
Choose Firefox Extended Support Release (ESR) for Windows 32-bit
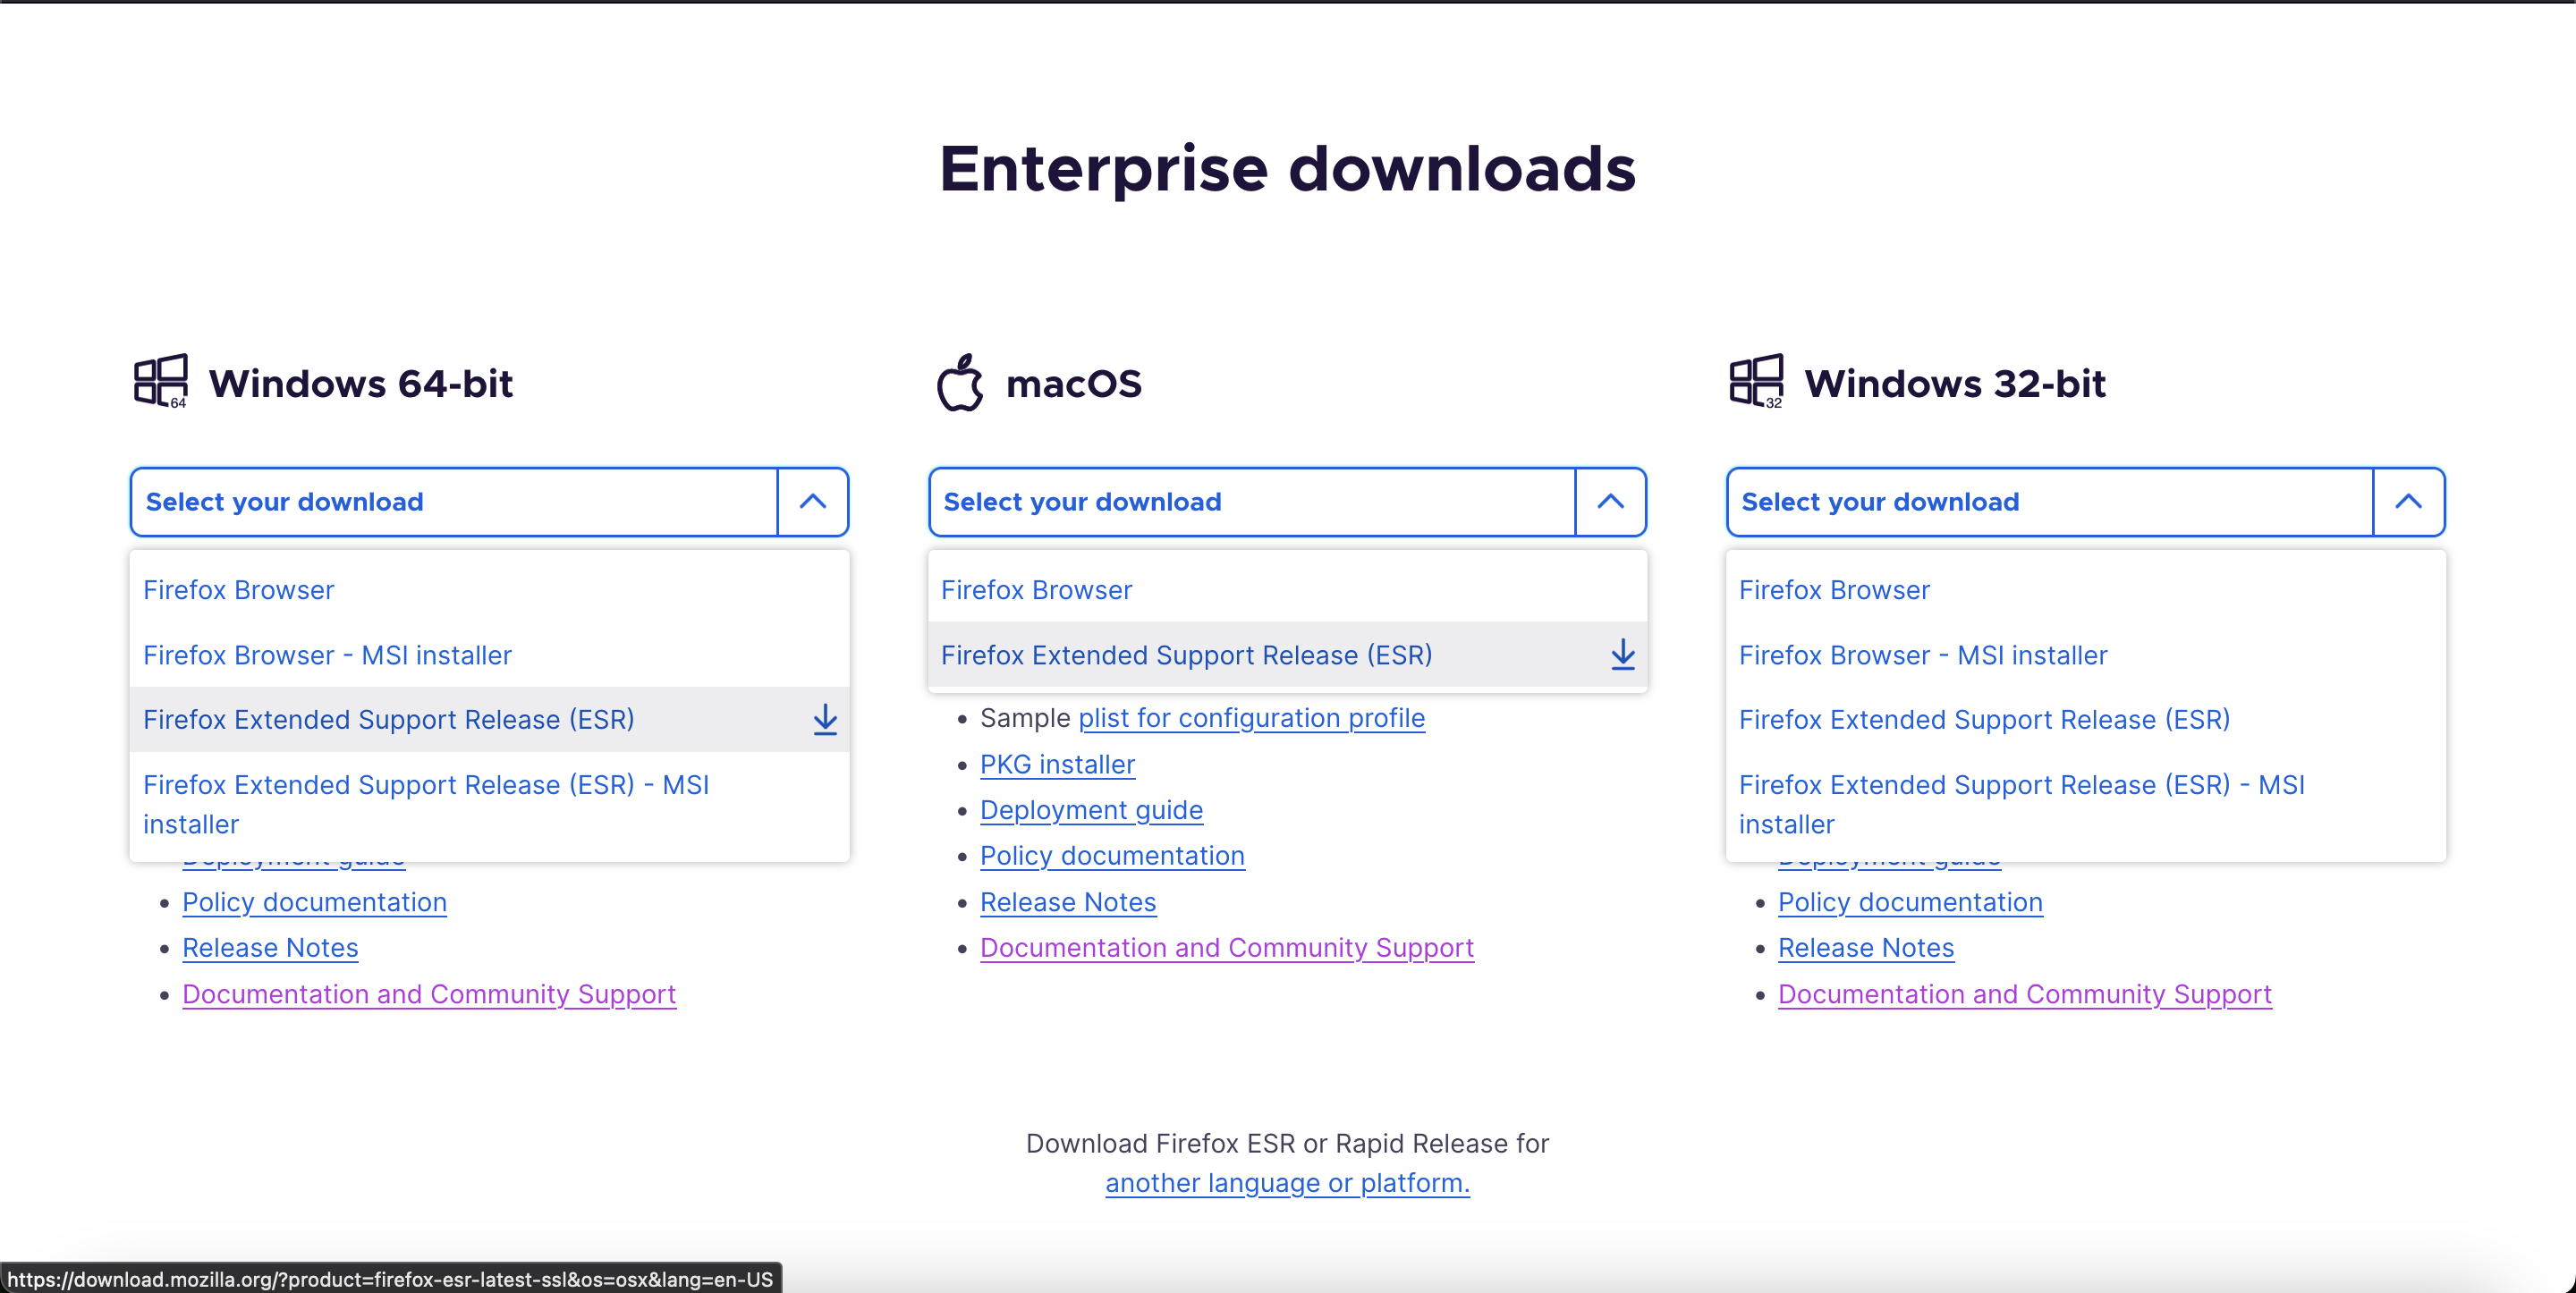2085,719
